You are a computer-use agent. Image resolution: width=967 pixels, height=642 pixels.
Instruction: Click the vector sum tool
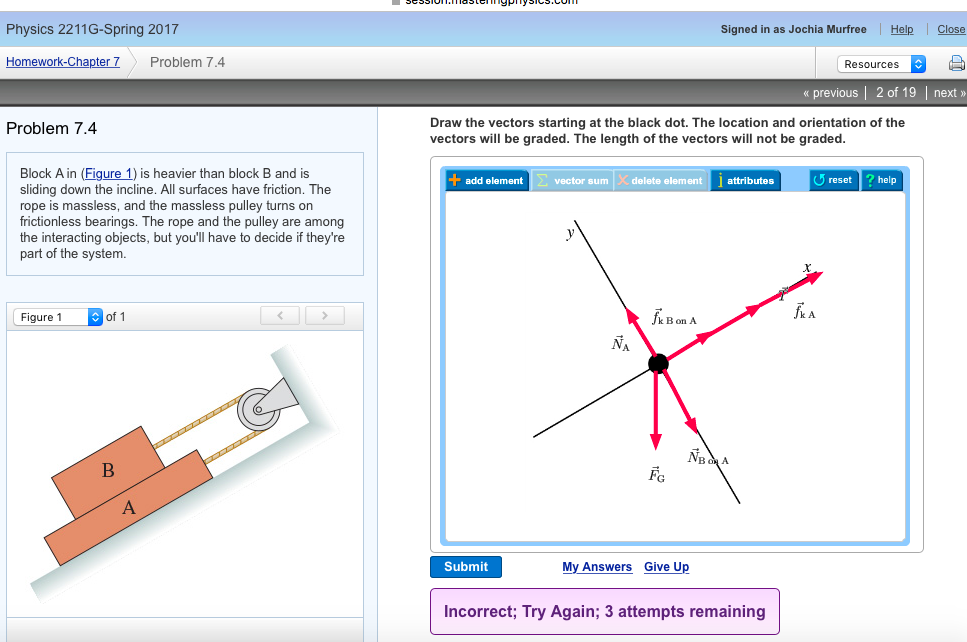pyautogui.click(x=572, y=180)
